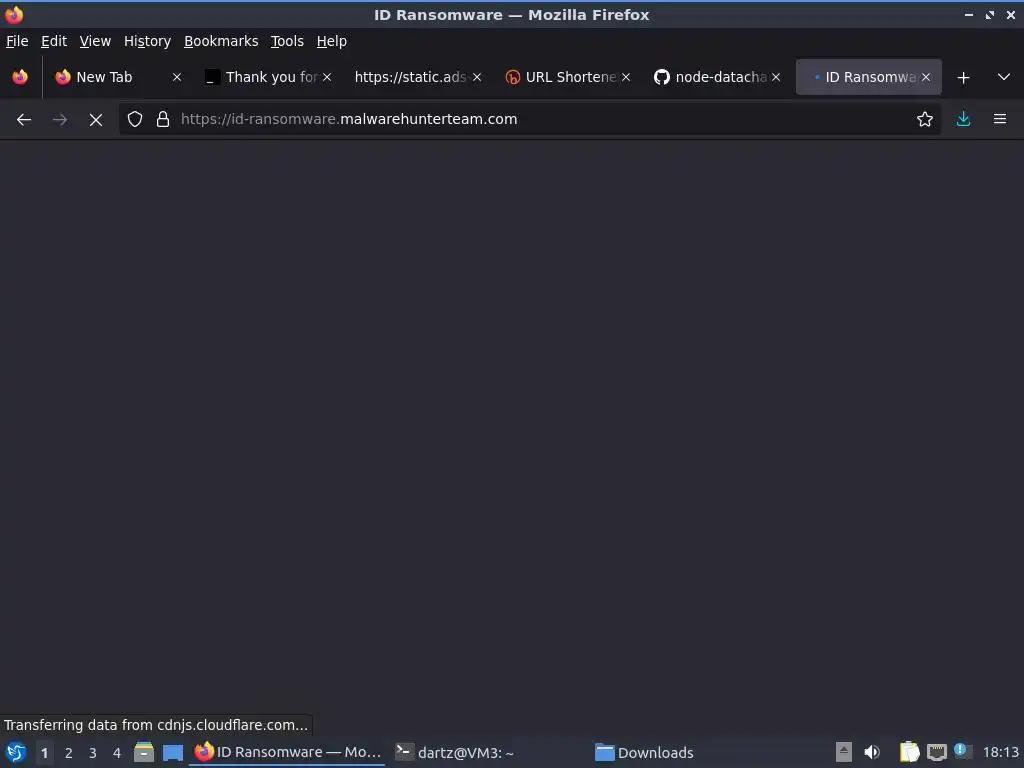Close the 'Thank you for' tab
The height and width of the screenshot is (768, 1024).
pos(327,77)
